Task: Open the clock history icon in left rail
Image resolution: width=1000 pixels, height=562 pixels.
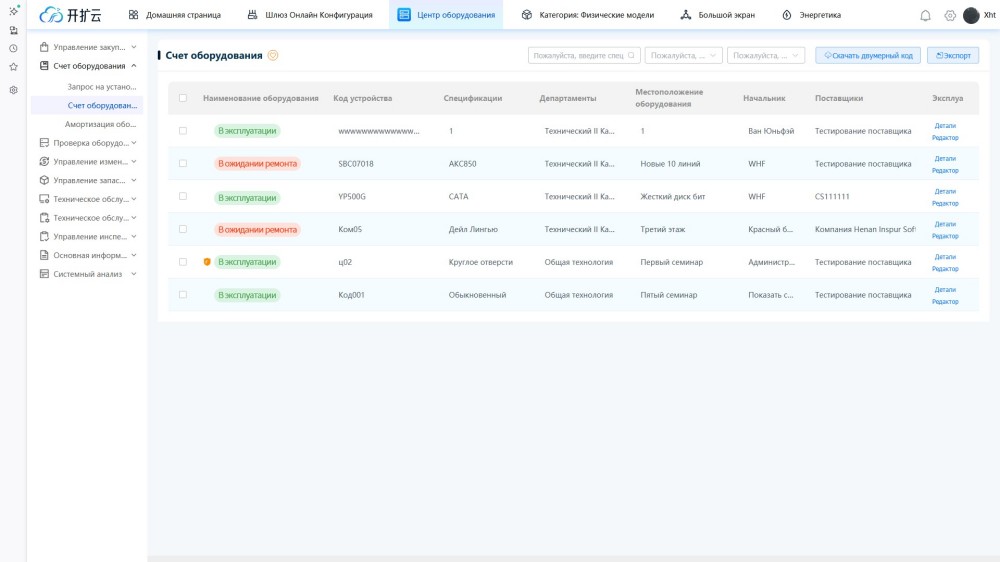Action: (x=13, y=48)
